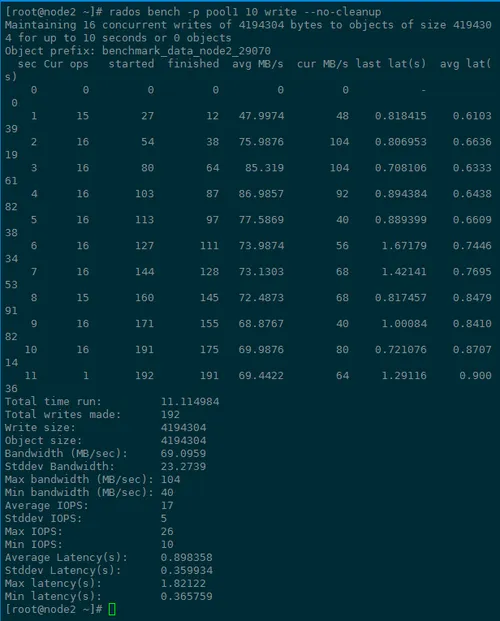Click last latency value 1.42141
Image resolution: width=500 pixels, height=621 pixels.
[x=404, y=272]
